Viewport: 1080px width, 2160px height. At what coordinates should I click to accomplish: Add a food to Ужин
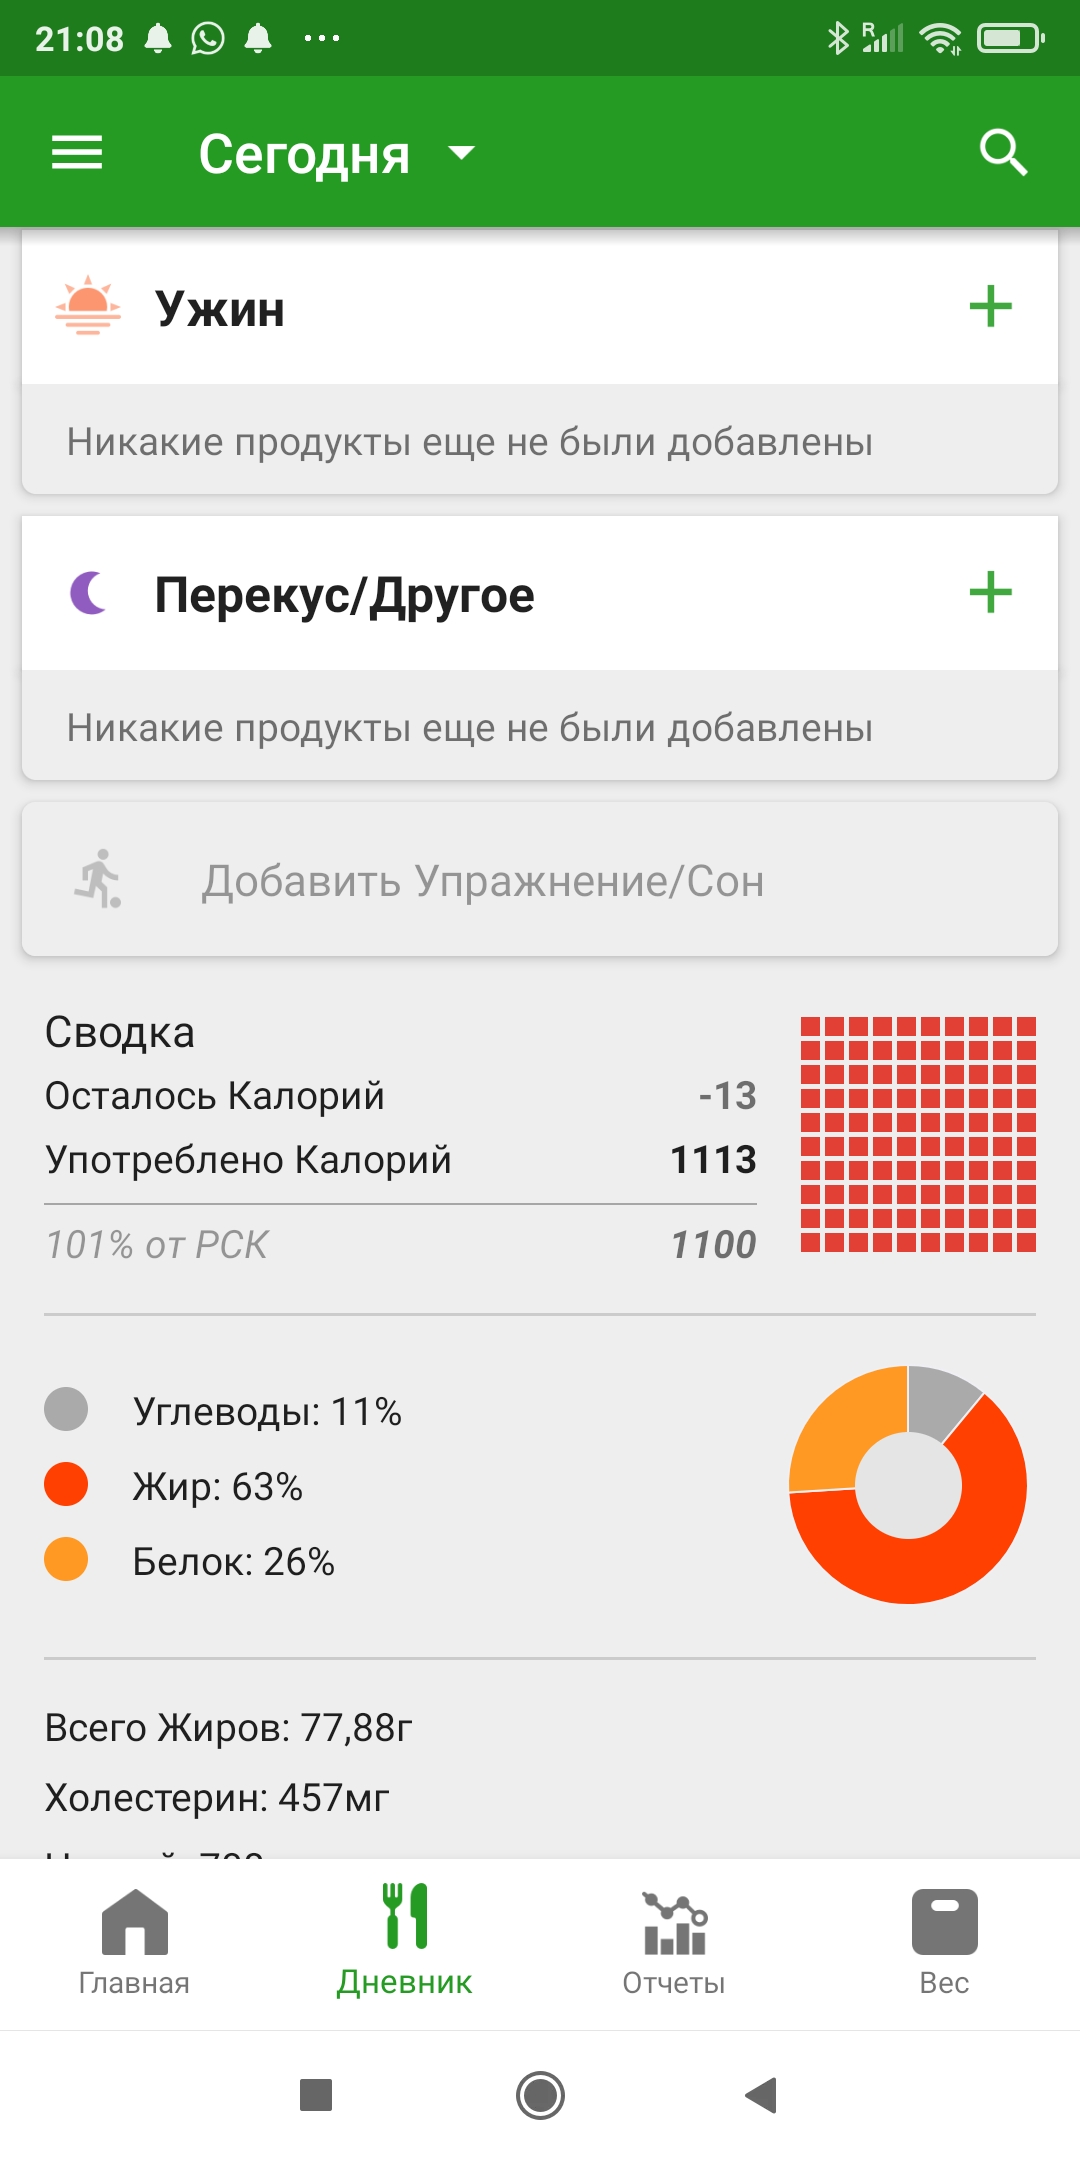(x=990, y=307)
